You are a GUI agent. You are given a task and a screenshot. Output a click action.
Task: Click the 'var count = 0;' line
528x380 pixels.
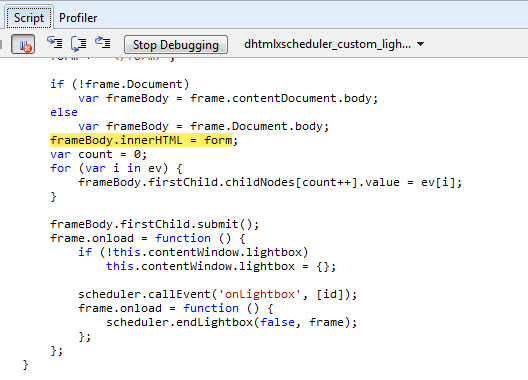(98, 154)
